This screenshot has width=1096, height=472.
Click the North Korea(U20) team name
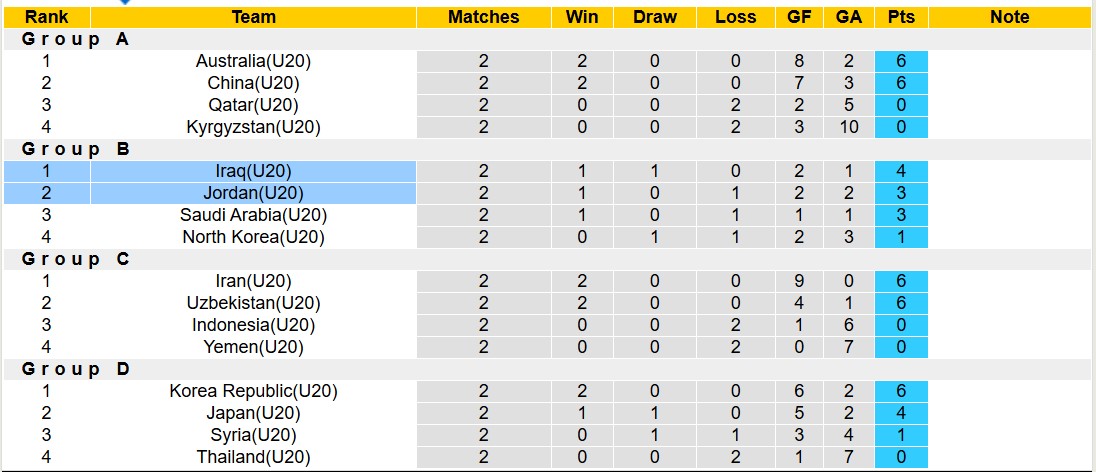point(253,237)
